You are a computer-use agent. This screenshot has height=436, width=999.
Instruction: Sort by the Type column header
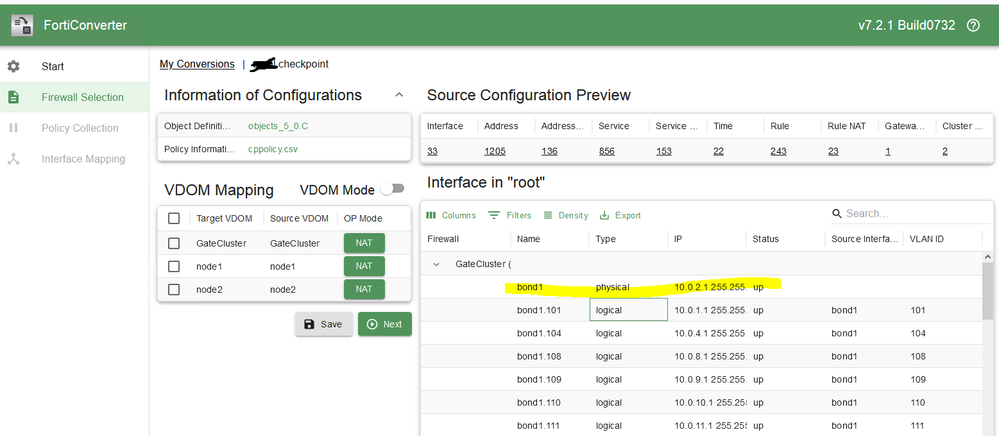click(606, 239)
